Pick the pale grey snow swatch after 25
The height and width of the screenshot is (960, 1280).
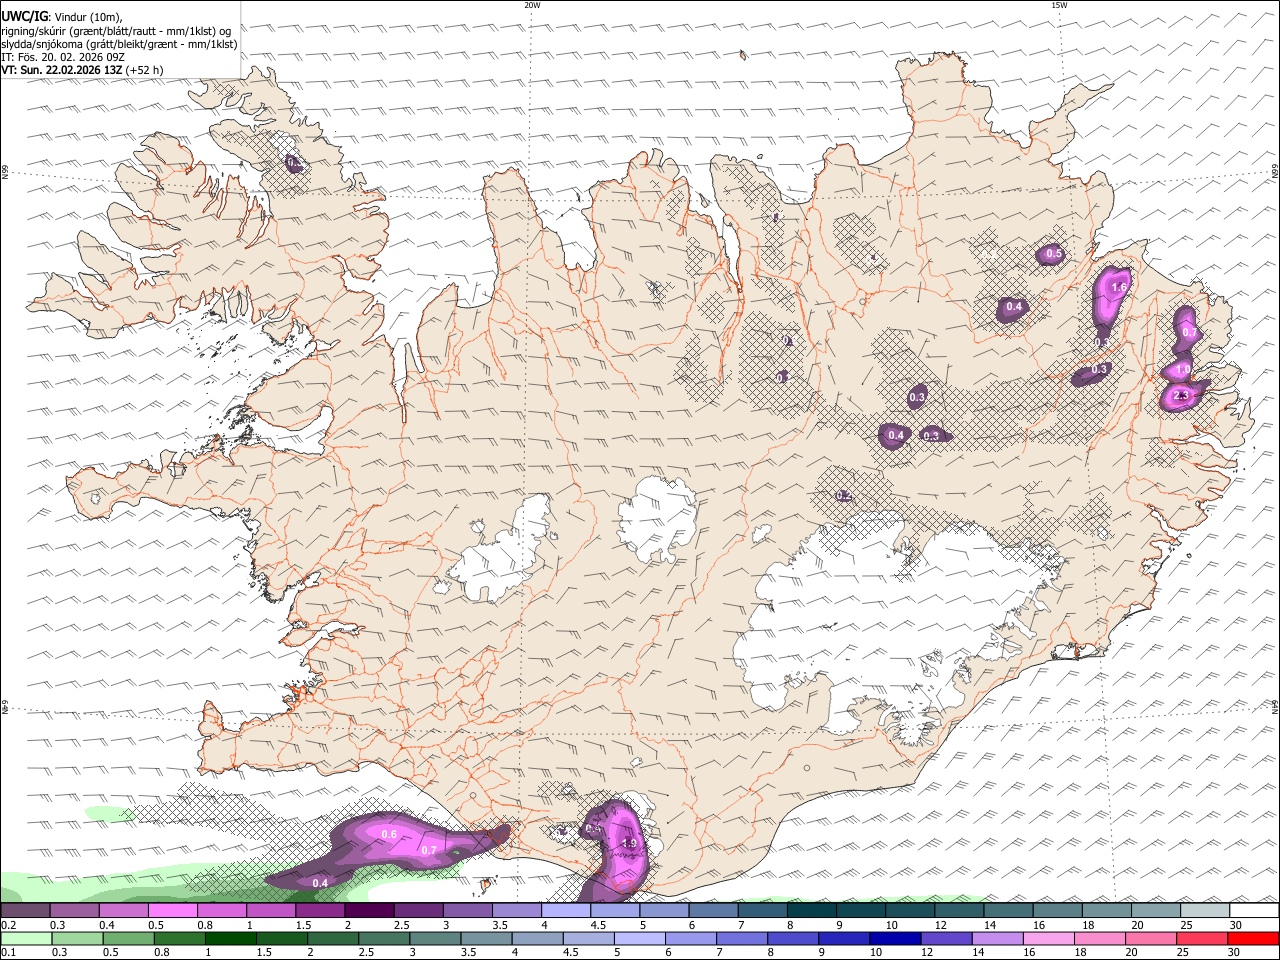pos(1204,911)
